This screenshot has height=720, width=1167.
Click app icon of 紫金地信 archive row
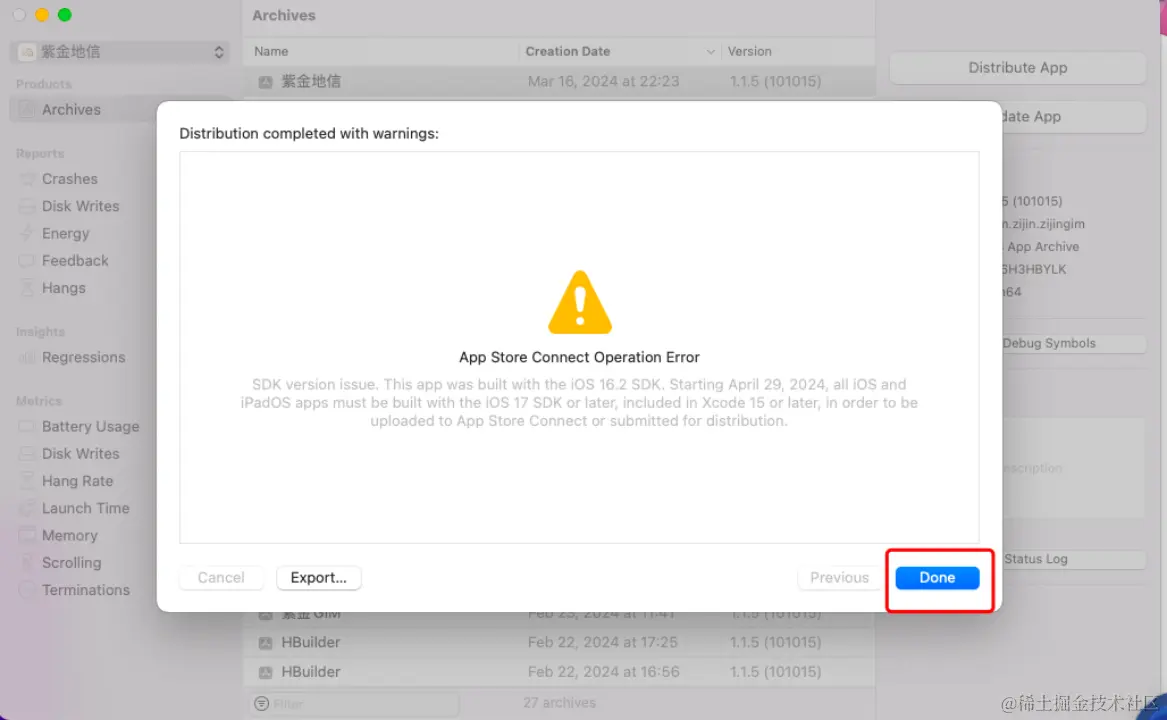coord(265,82)
